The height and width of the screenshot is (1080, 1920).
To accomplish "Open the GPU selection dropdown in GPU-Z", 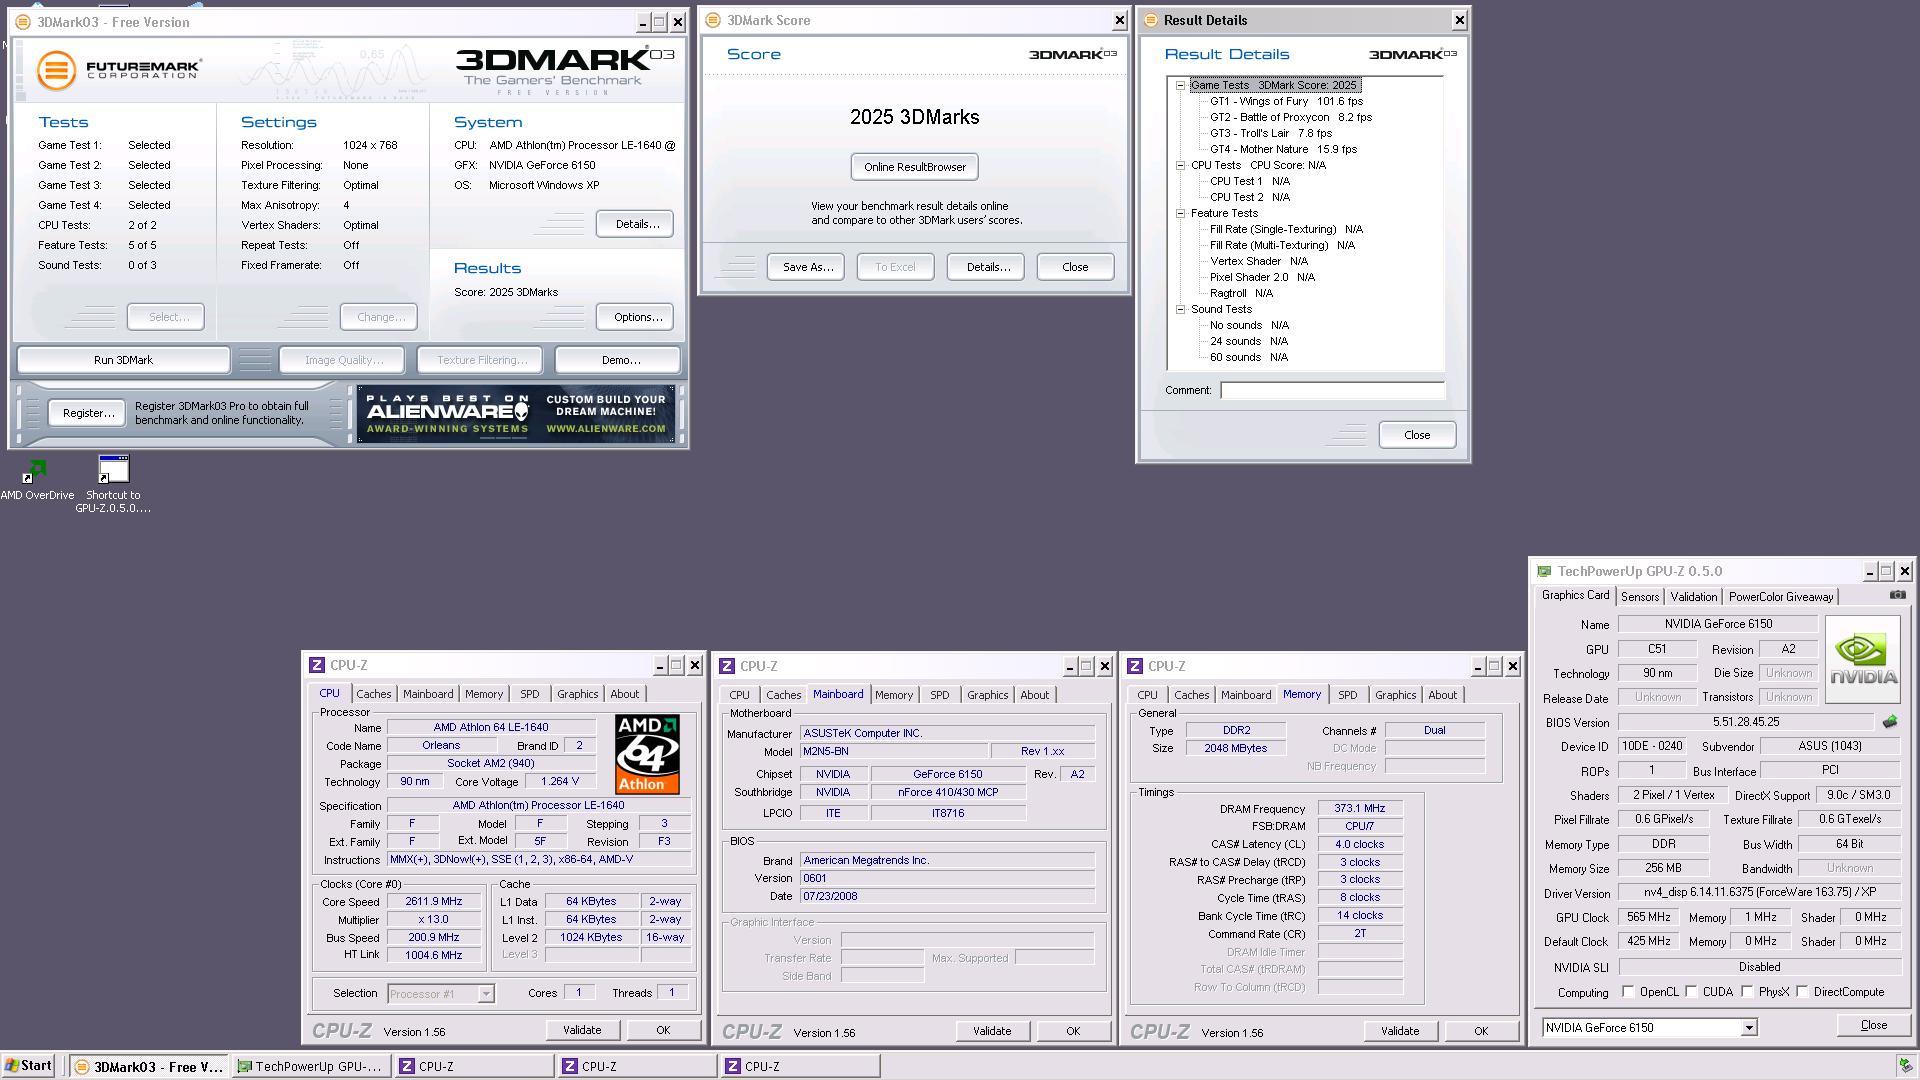I will tap(1749, 1028).
